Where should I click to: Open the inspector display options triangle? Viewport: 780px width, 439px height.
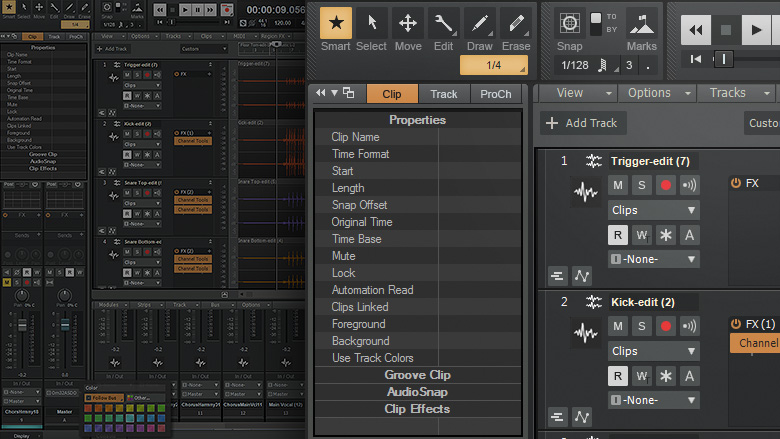click(335, 93)
